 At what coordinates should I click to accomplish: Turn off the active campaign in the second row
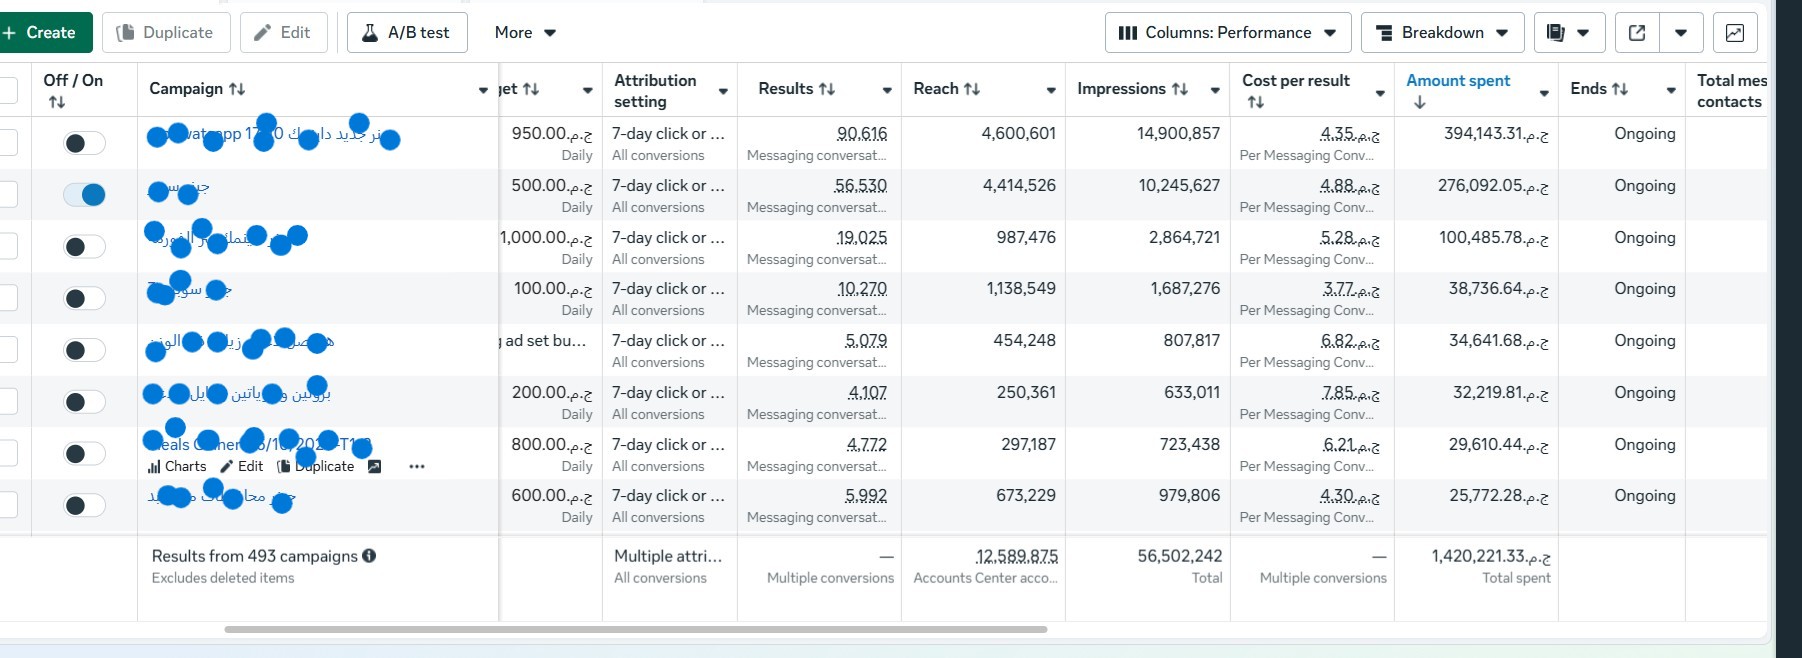click(84, 195)
